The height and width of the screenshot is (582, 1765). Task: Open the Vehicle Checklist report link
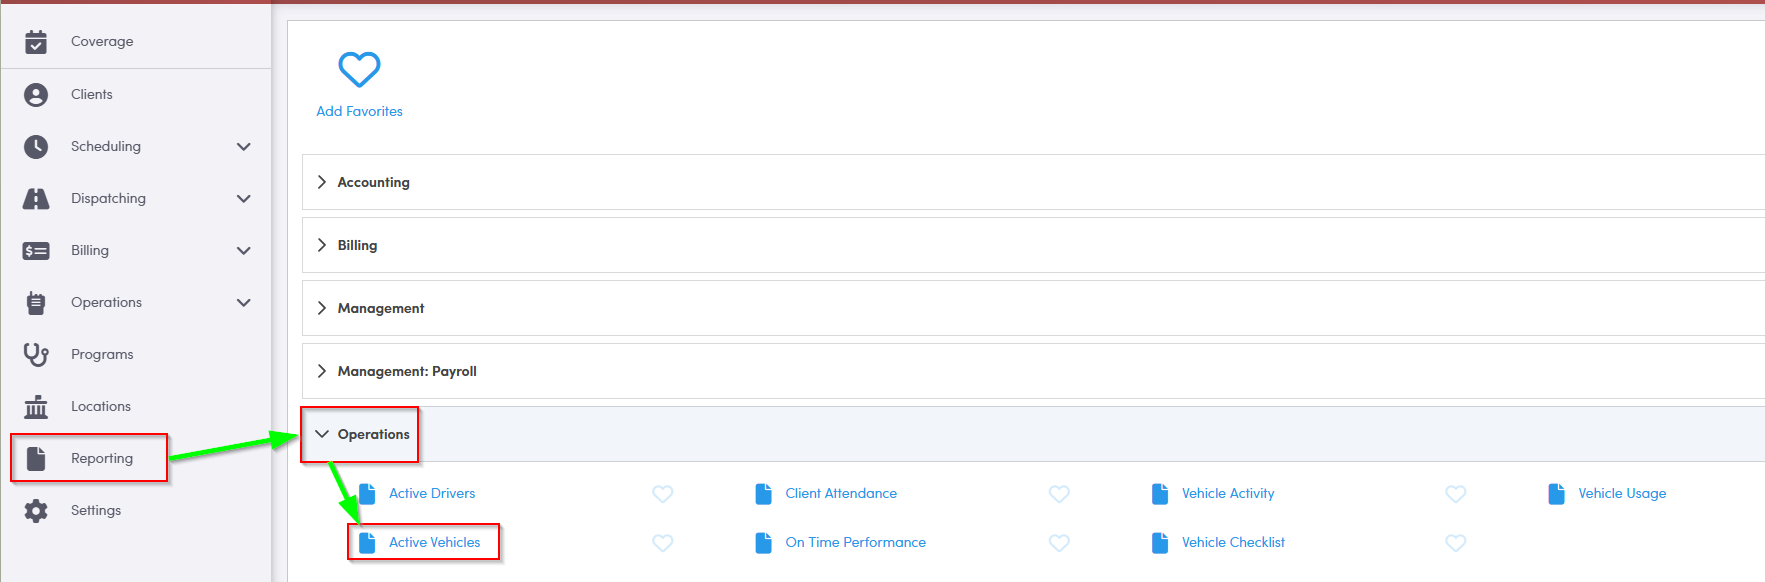[x=1232, y=543]
